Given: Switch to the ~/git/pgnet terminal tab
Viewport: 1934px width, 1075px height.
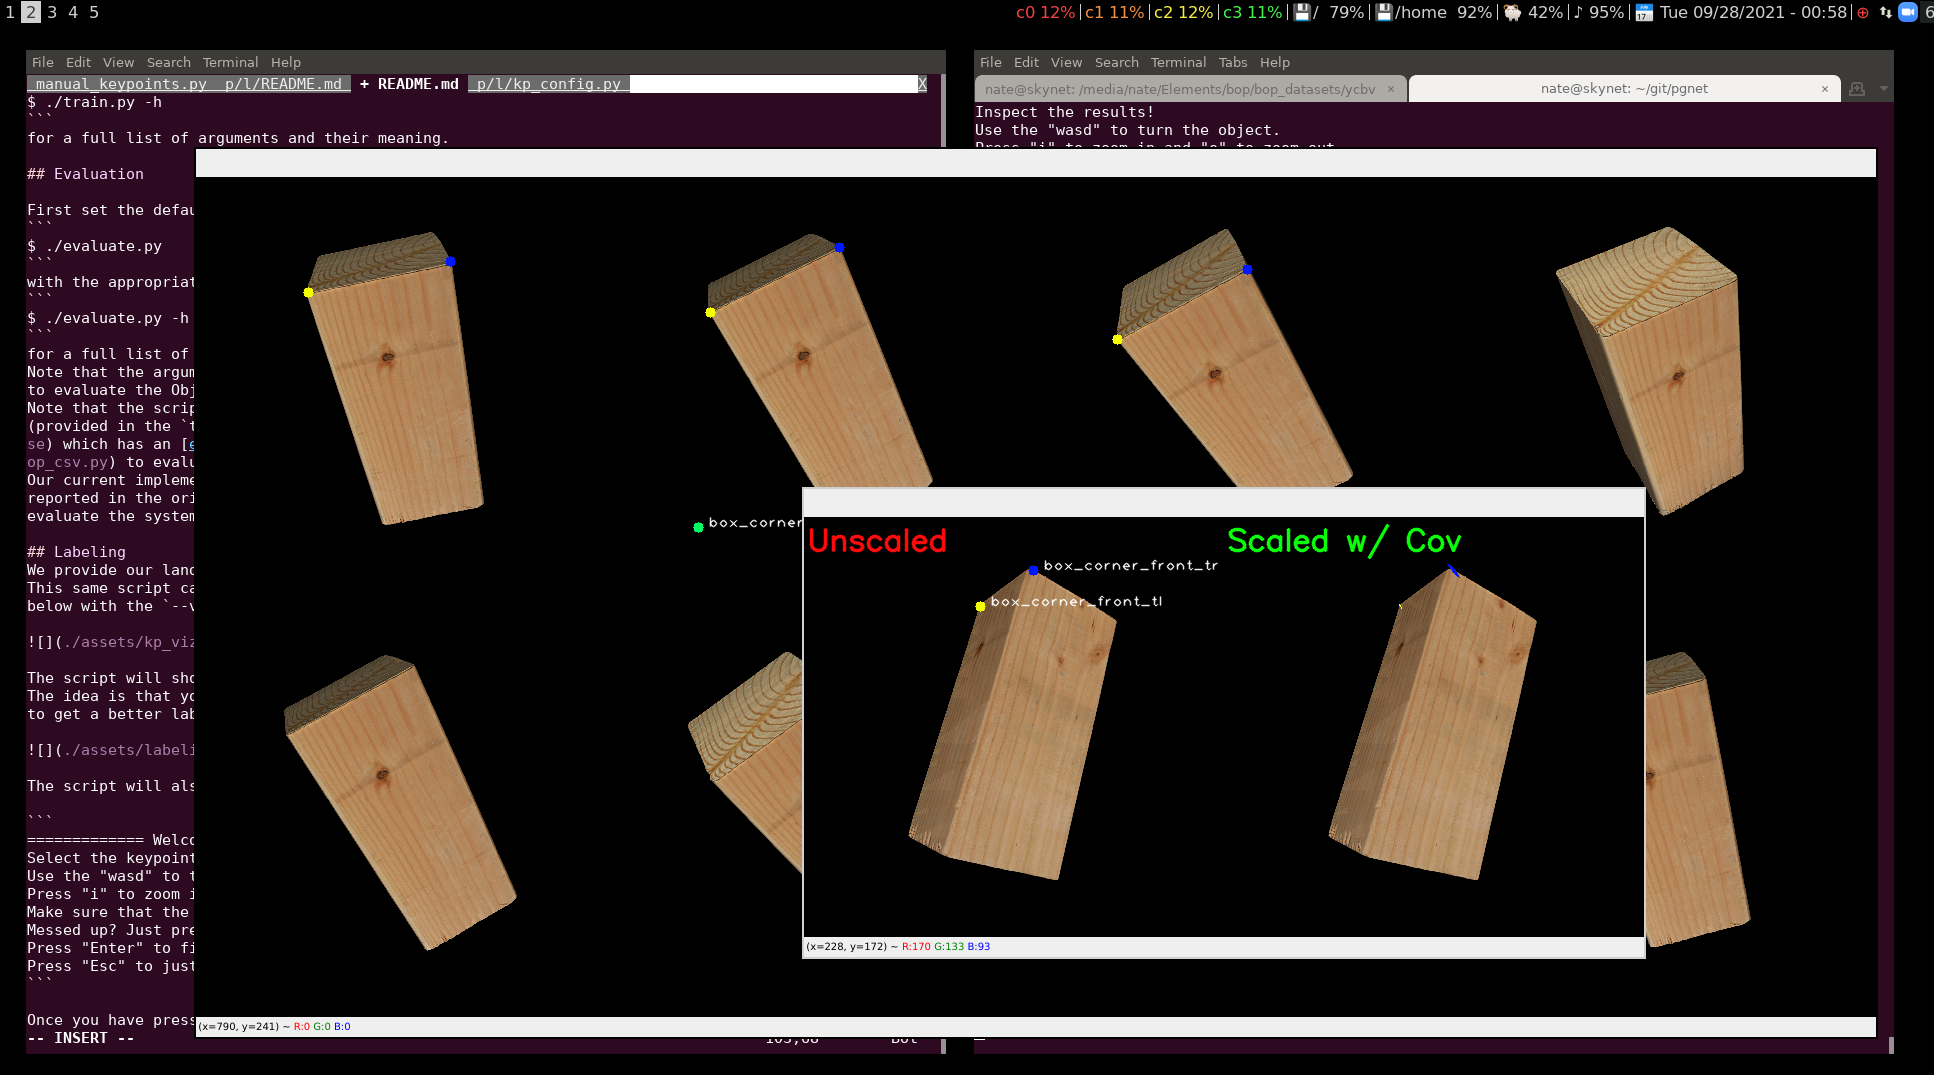Looking at the screenshot, I should (x=1624, y=89).
